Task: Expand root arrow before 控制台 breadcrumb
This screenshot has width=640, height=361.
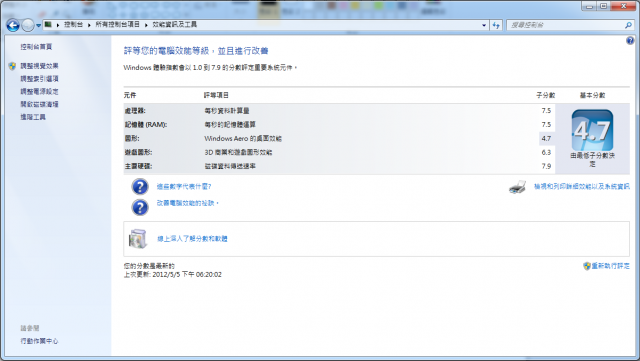Action: pos(58,25)
